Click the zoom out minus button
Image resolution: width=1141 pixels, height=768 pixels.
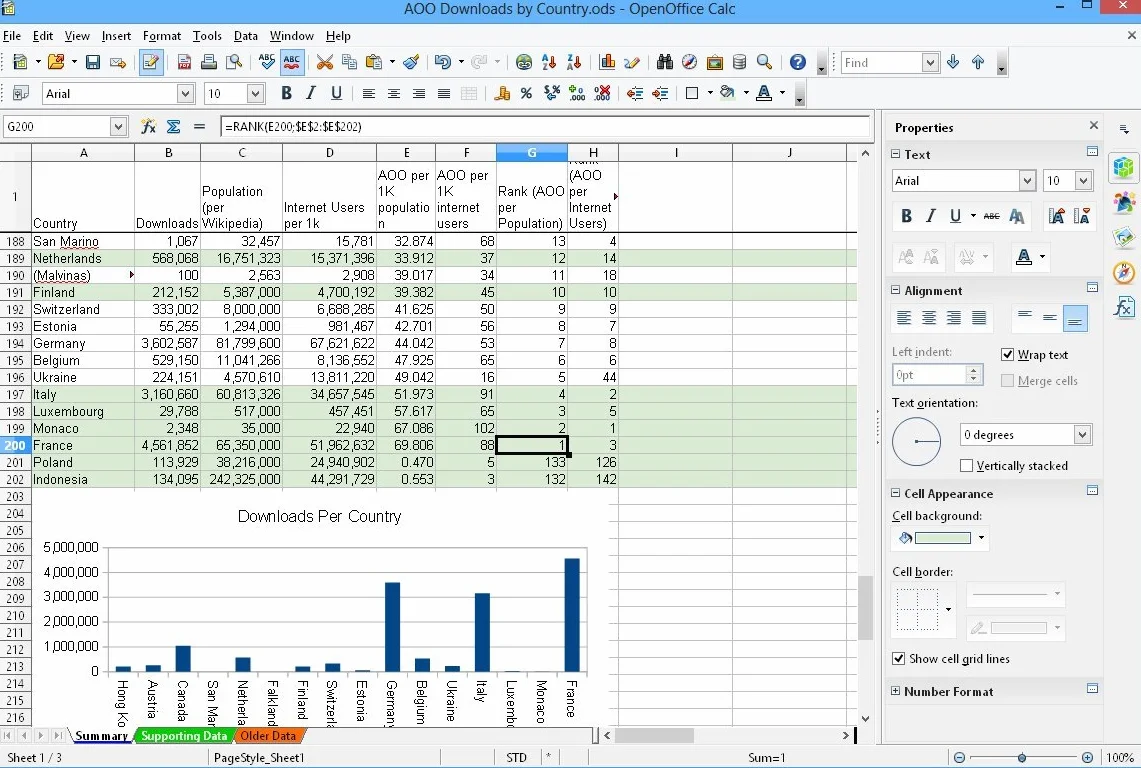click(959, 758)
